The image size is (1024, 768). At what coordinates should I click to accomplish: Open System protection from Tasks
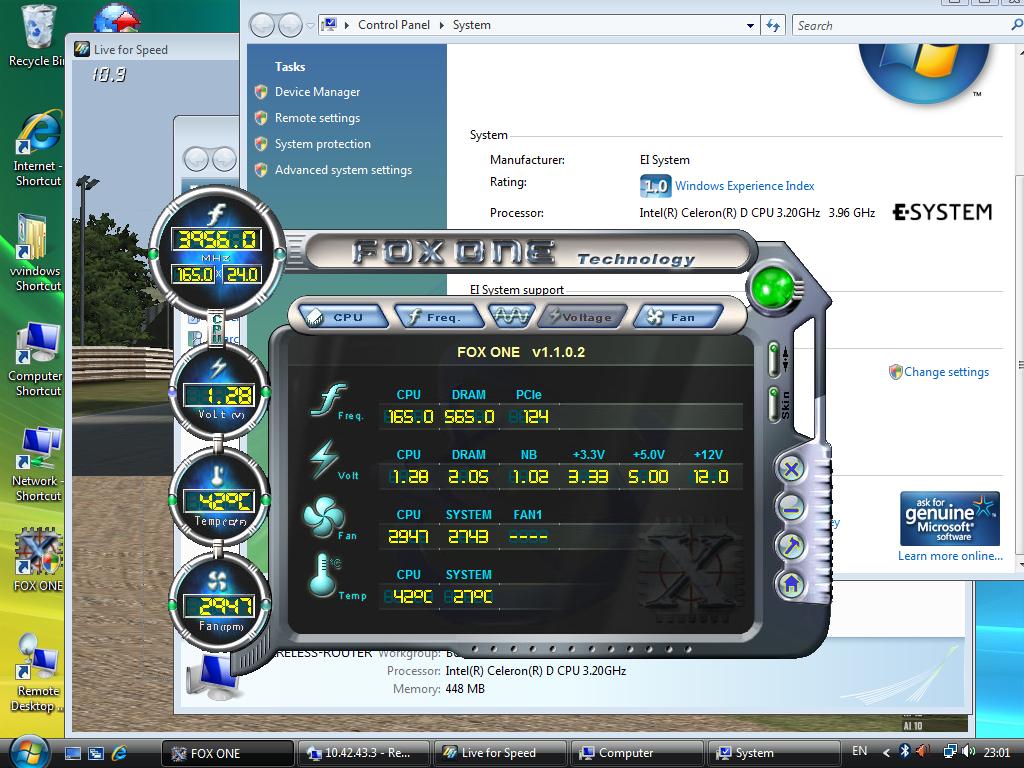click(323, 144)
